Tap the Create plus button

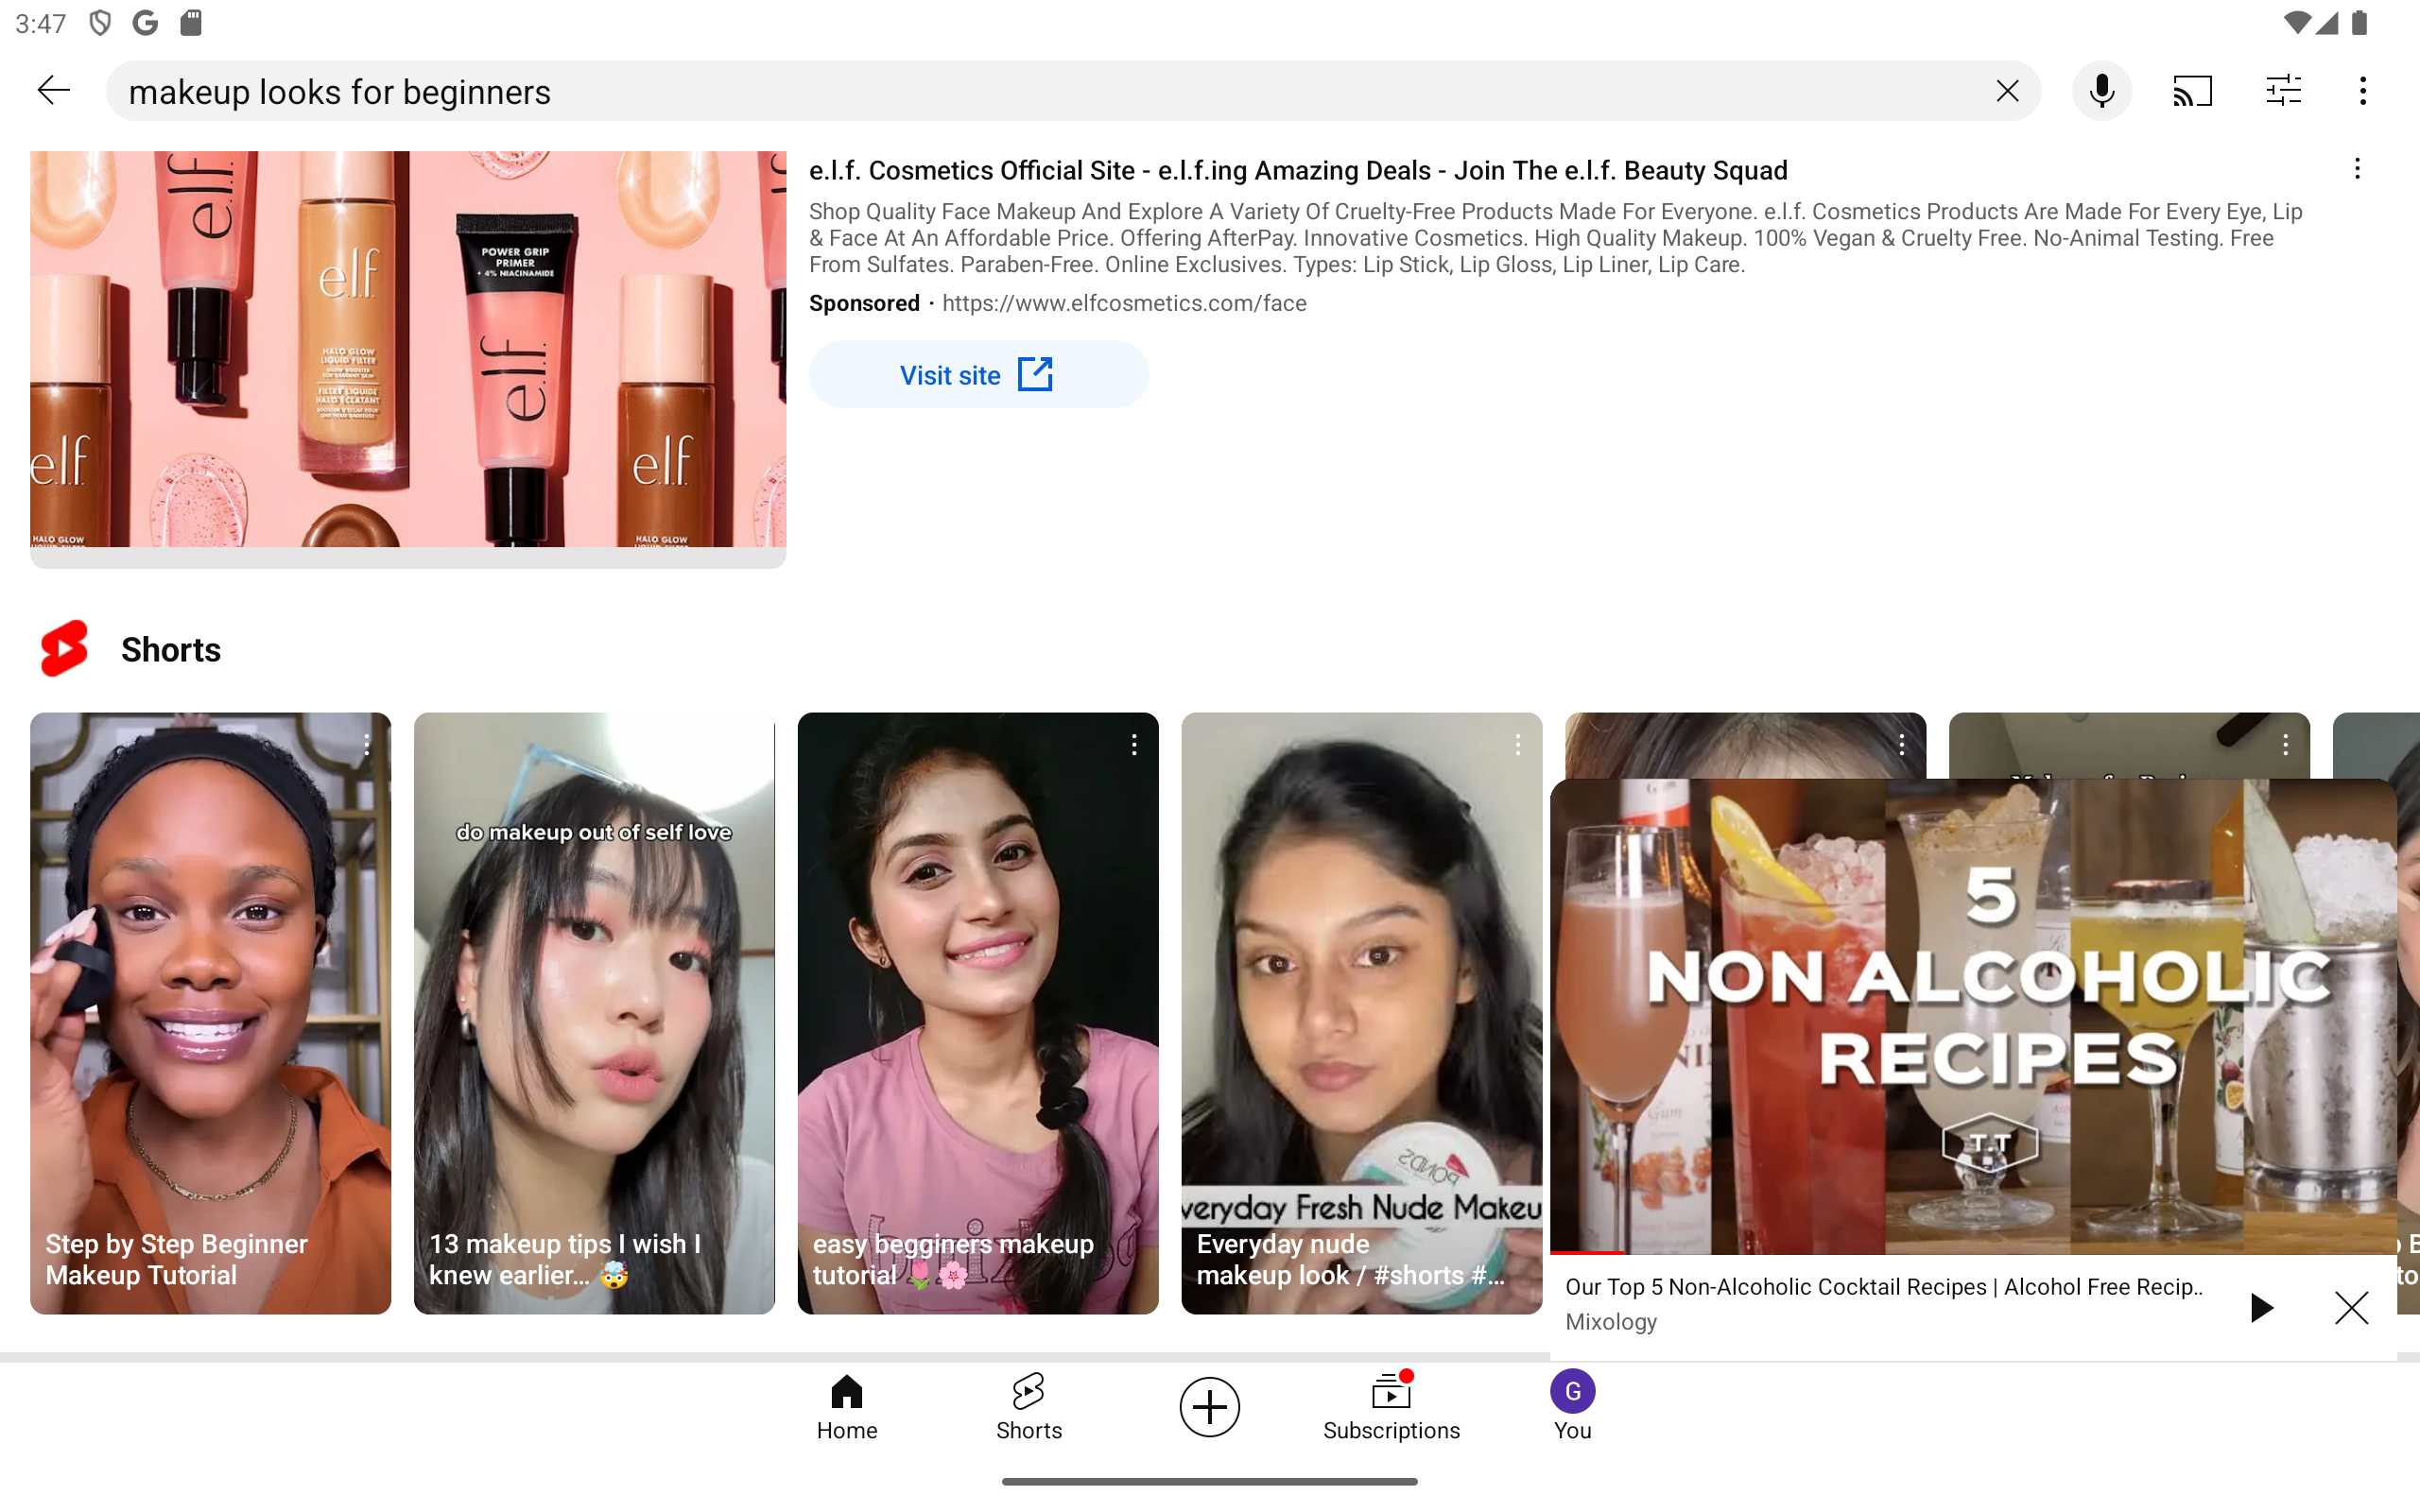coord(1210,1407)
